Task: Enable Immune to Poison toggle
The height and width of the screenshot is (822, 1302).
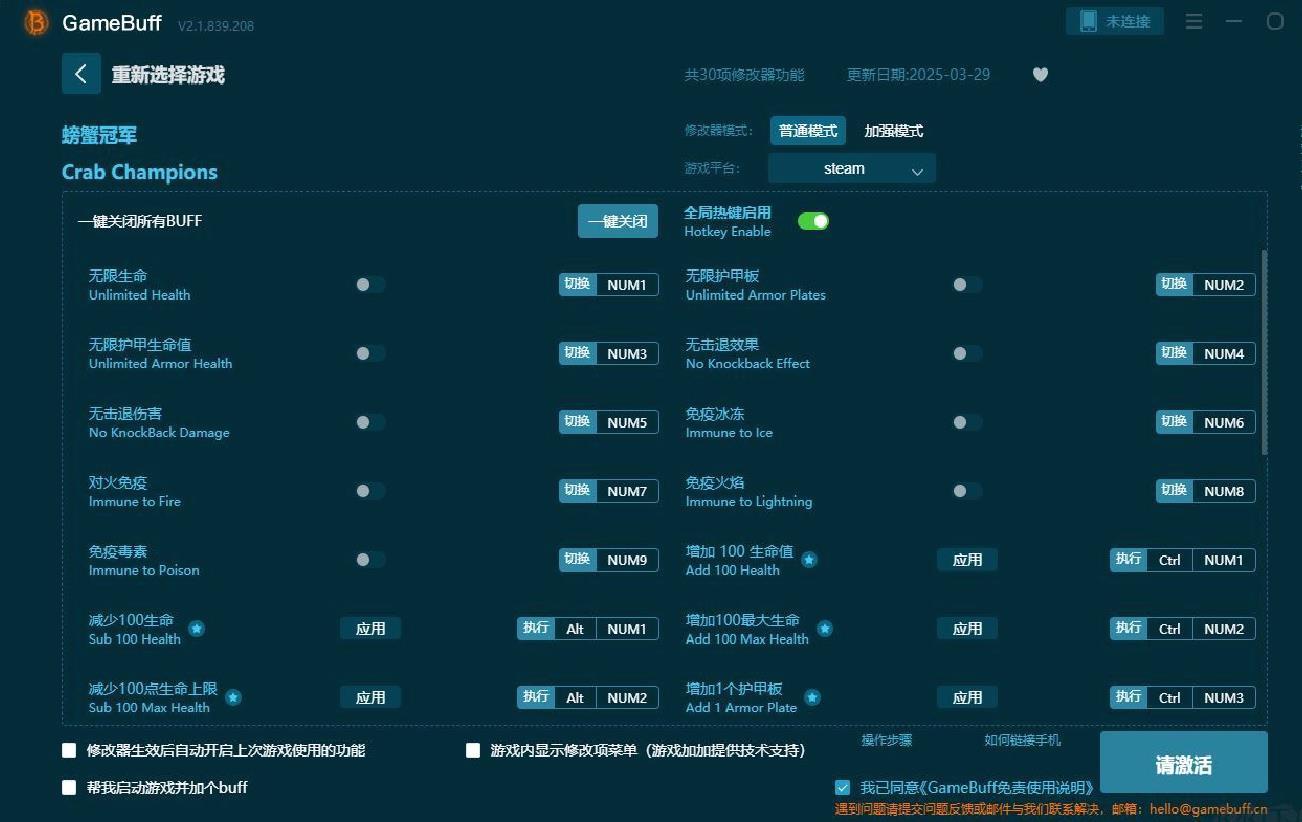Action: click(x=370, y=560)
